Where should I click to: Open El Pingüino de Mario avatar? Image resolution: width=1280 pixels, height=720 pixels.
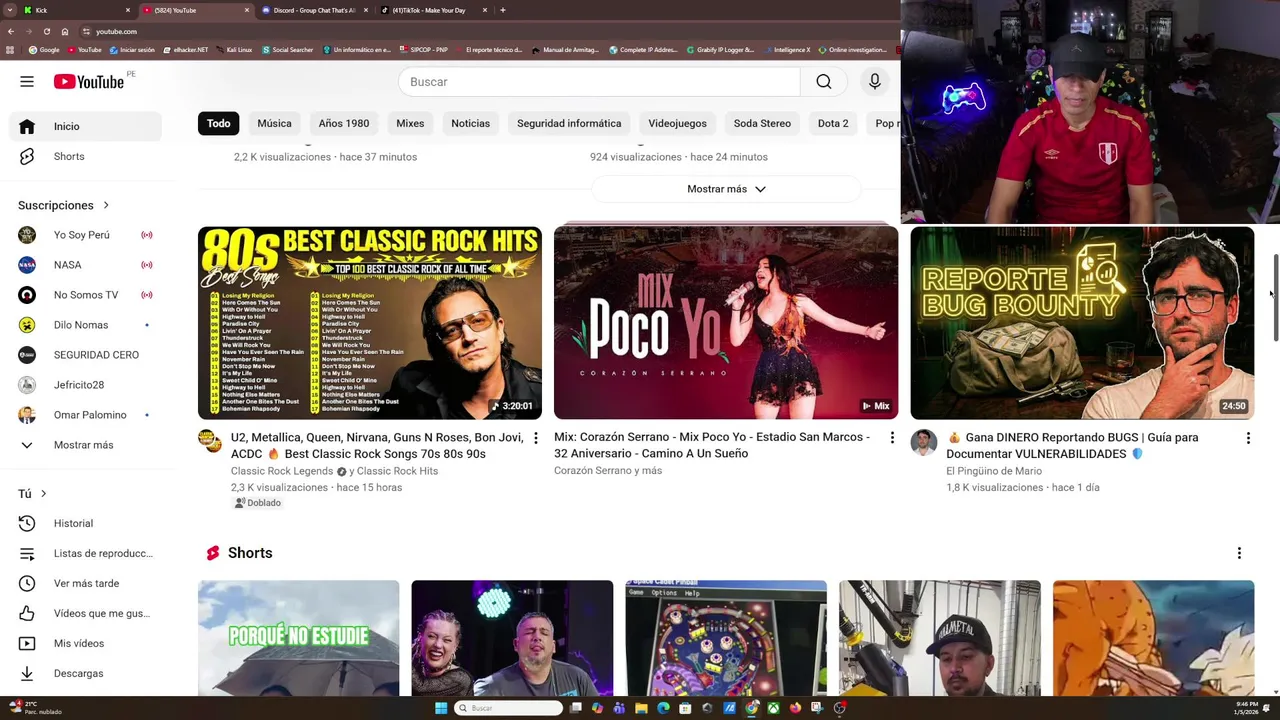[x=923, y=442]
